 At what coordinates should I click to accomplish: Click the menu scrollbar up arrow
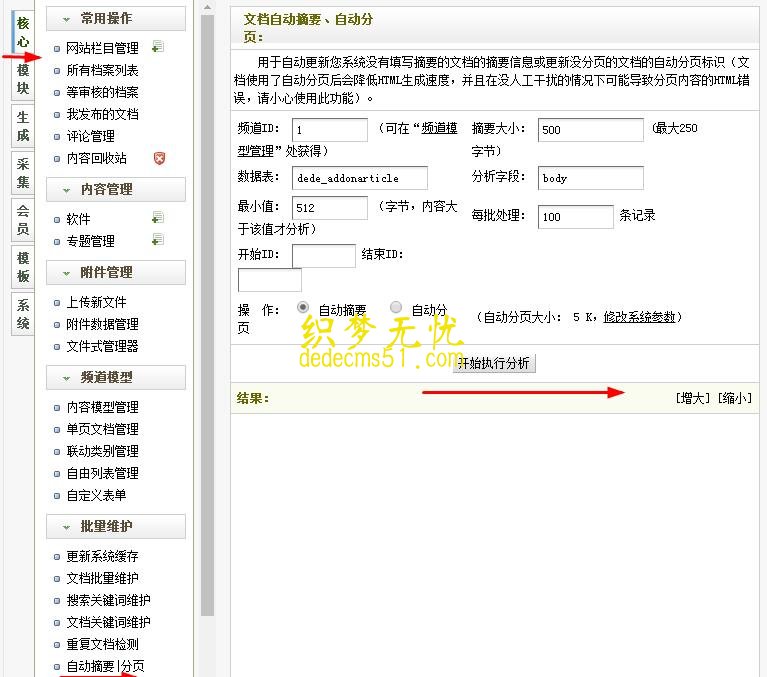click(x=207, y=7)
